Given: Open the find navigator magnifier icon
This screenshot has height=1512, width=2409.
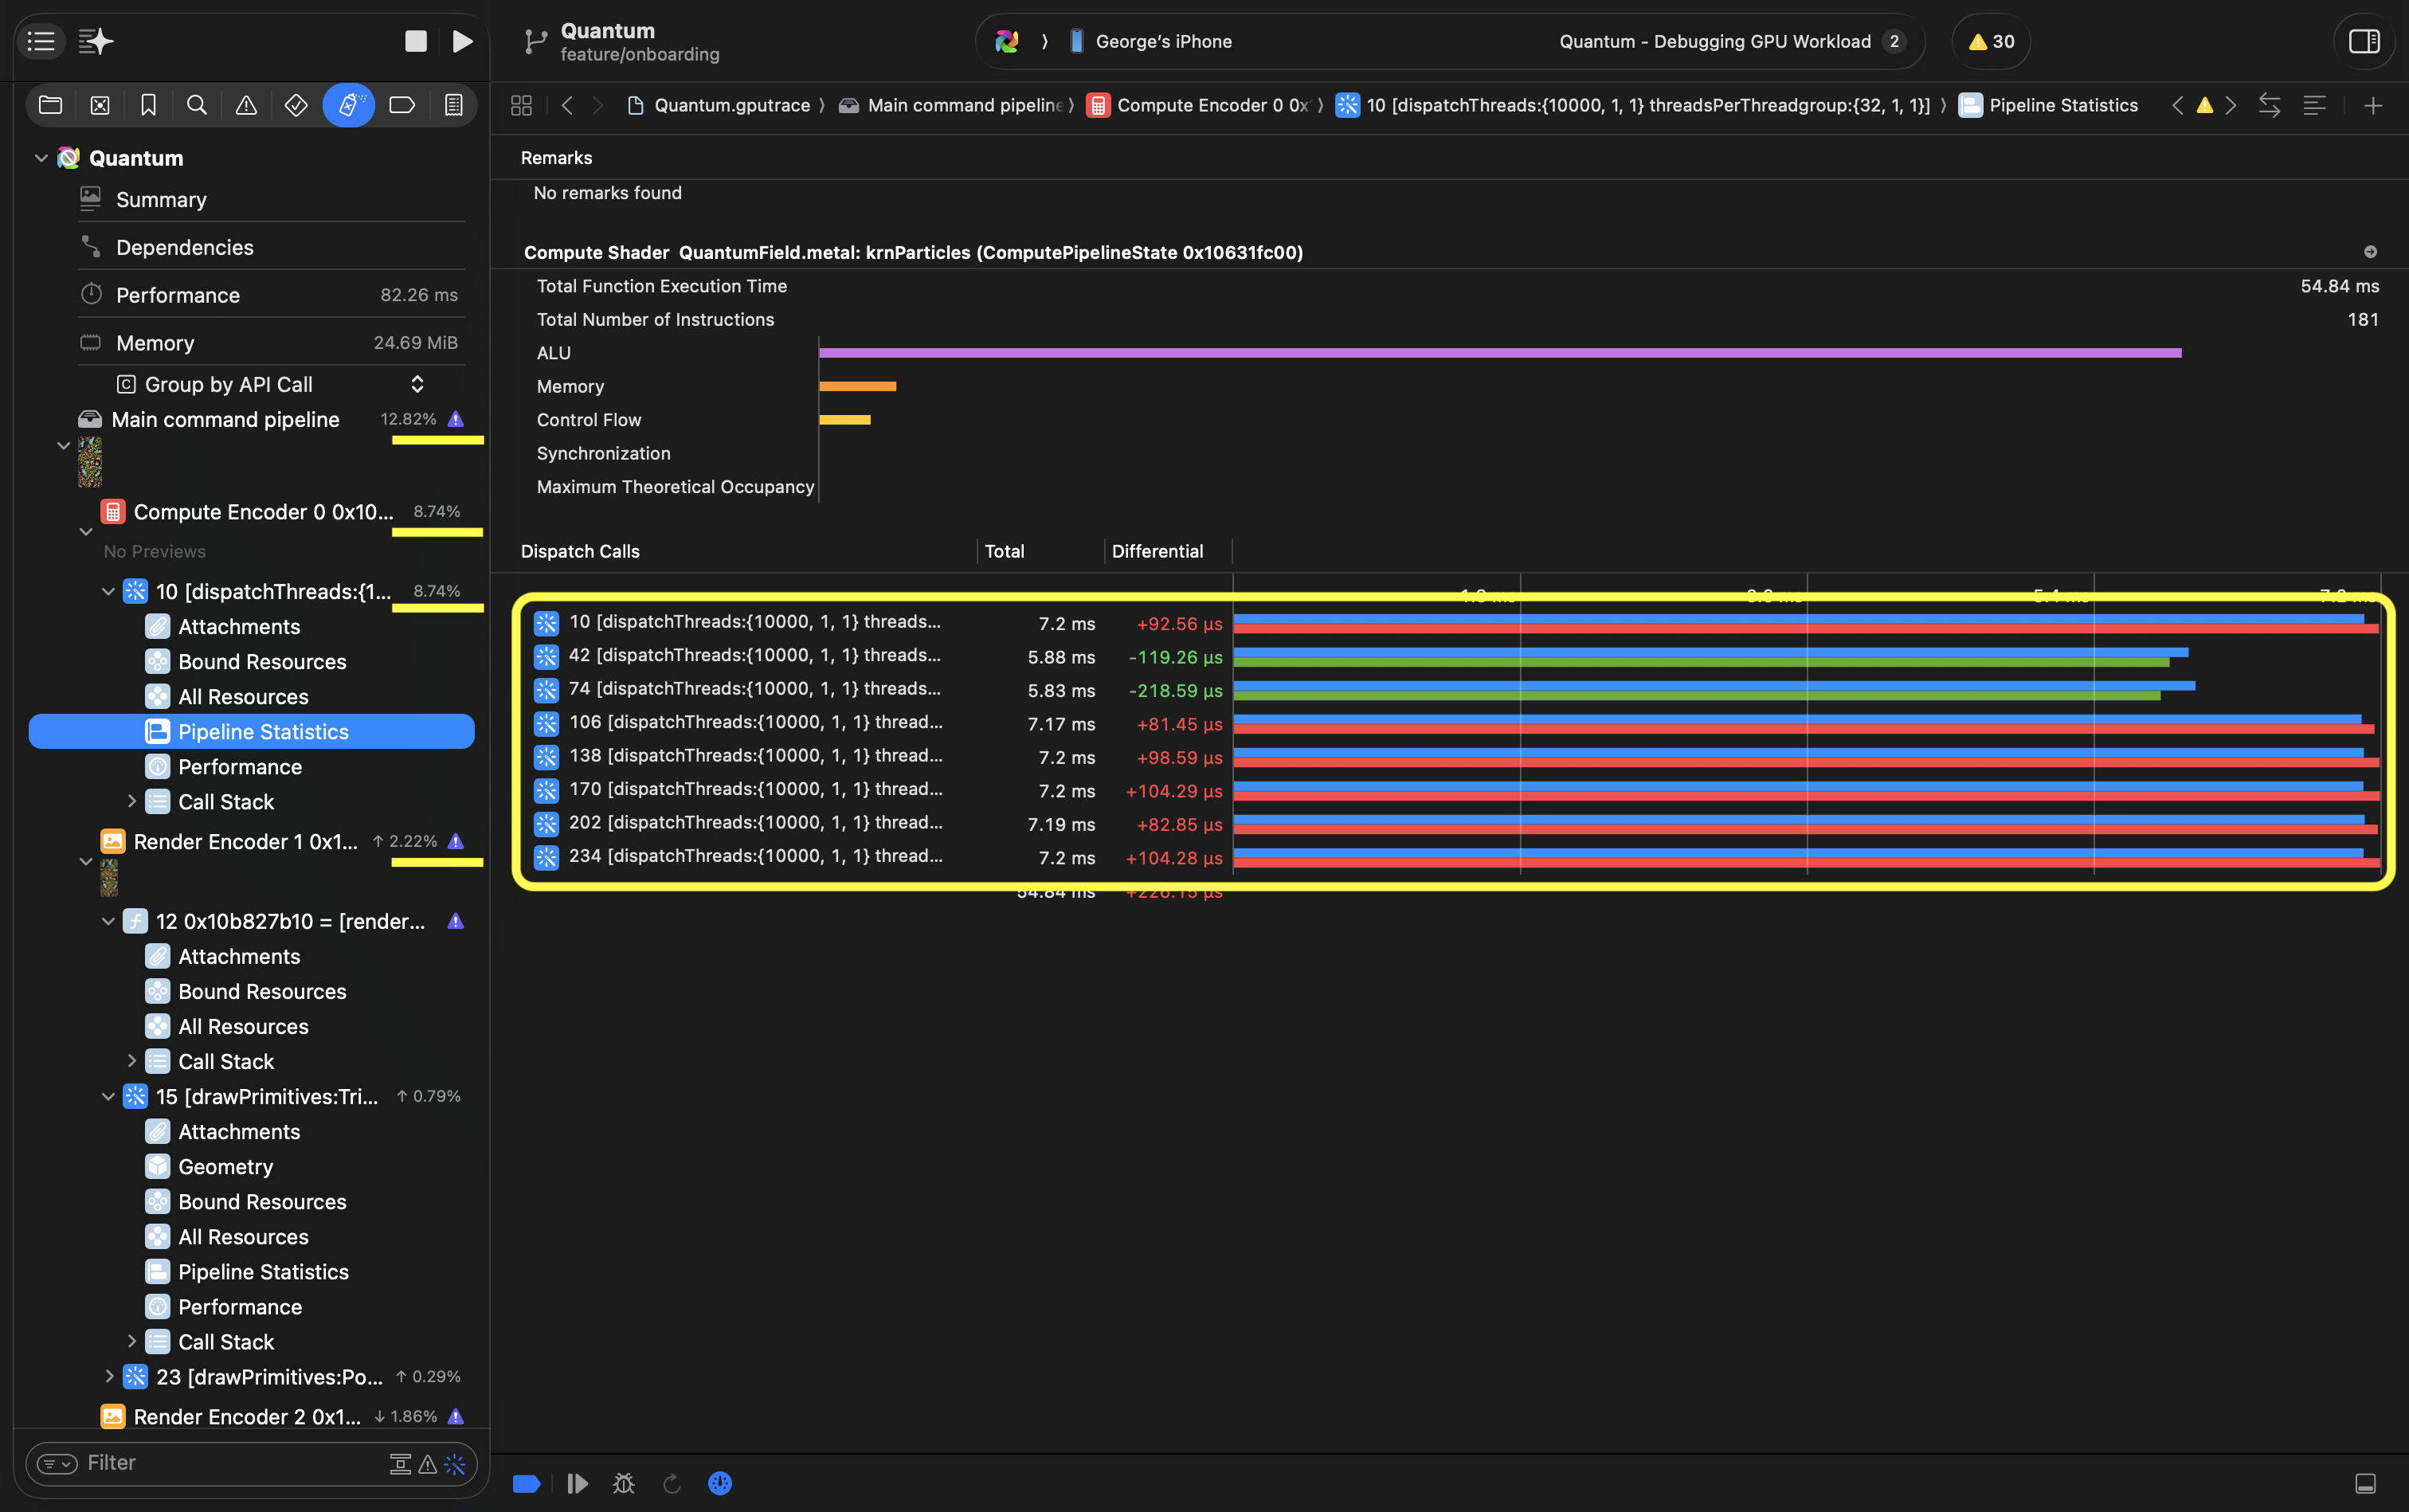Looking at the screenshot, I should pos(197,105).
